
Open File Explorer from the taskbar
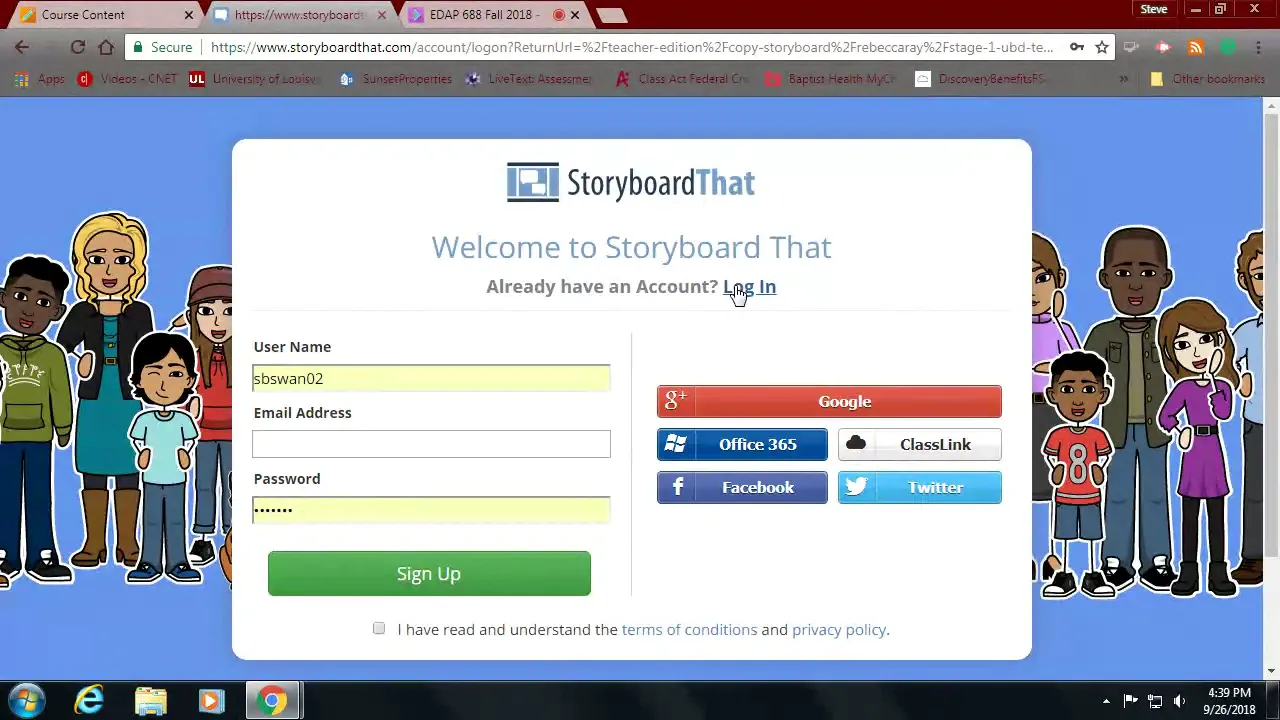(x=150, y=701)
